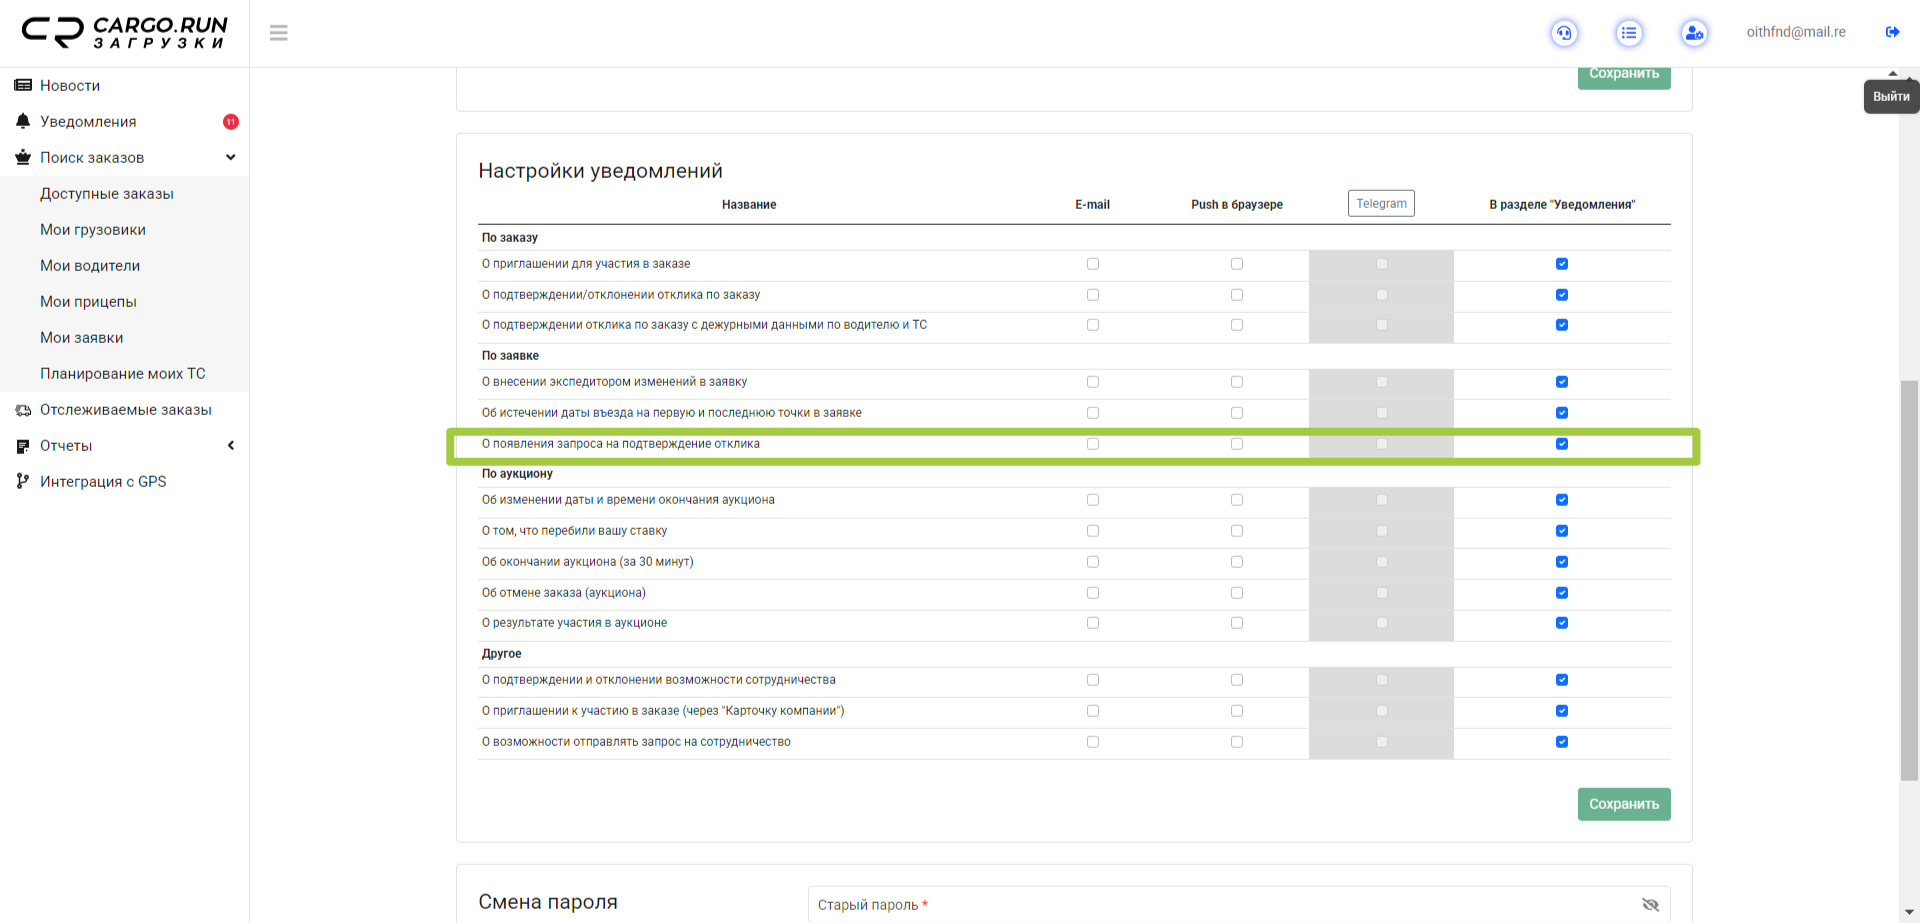Click the red 11 notifications badge
The height and width of the screenshot is (923, 1920).
tap(231, 122)
